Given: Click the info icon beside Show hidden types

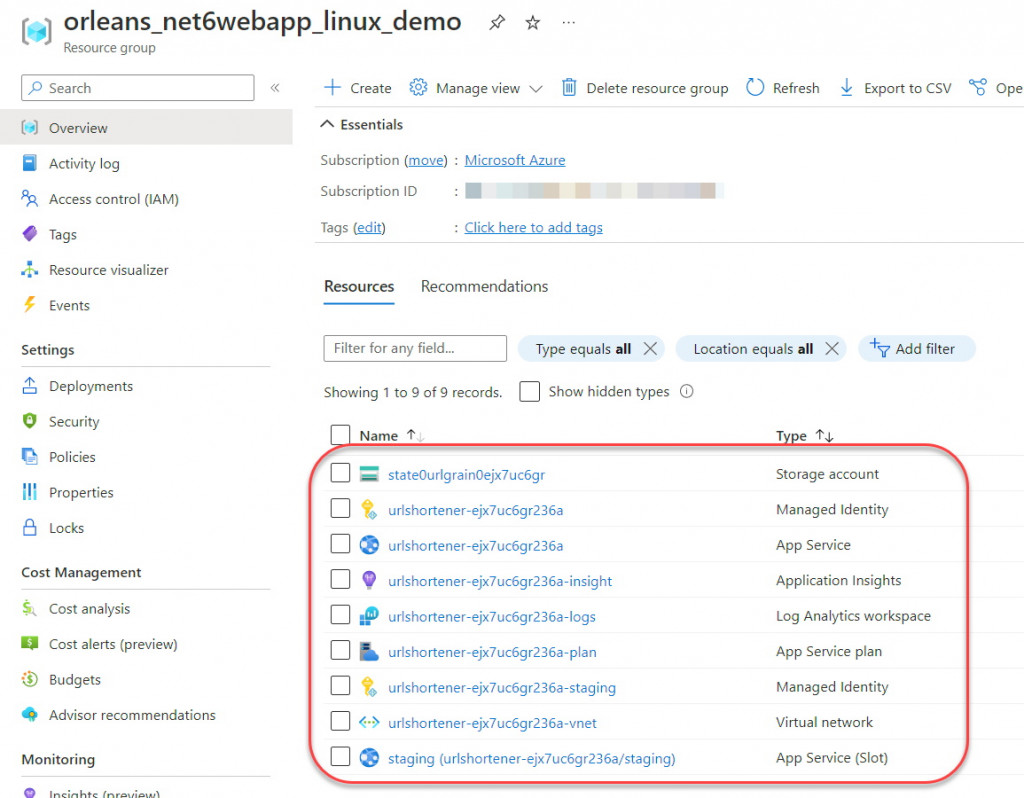Looking at the screenshot, I should 686,391.
